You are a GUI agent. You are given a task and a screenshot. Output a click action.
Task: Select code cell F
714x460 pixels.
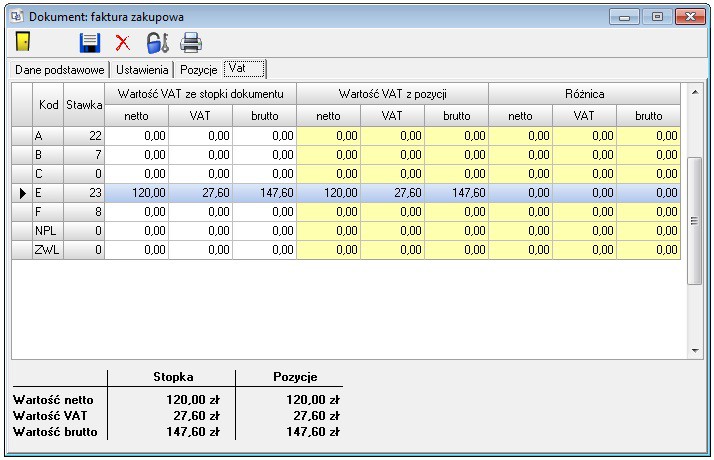[48, 212]
